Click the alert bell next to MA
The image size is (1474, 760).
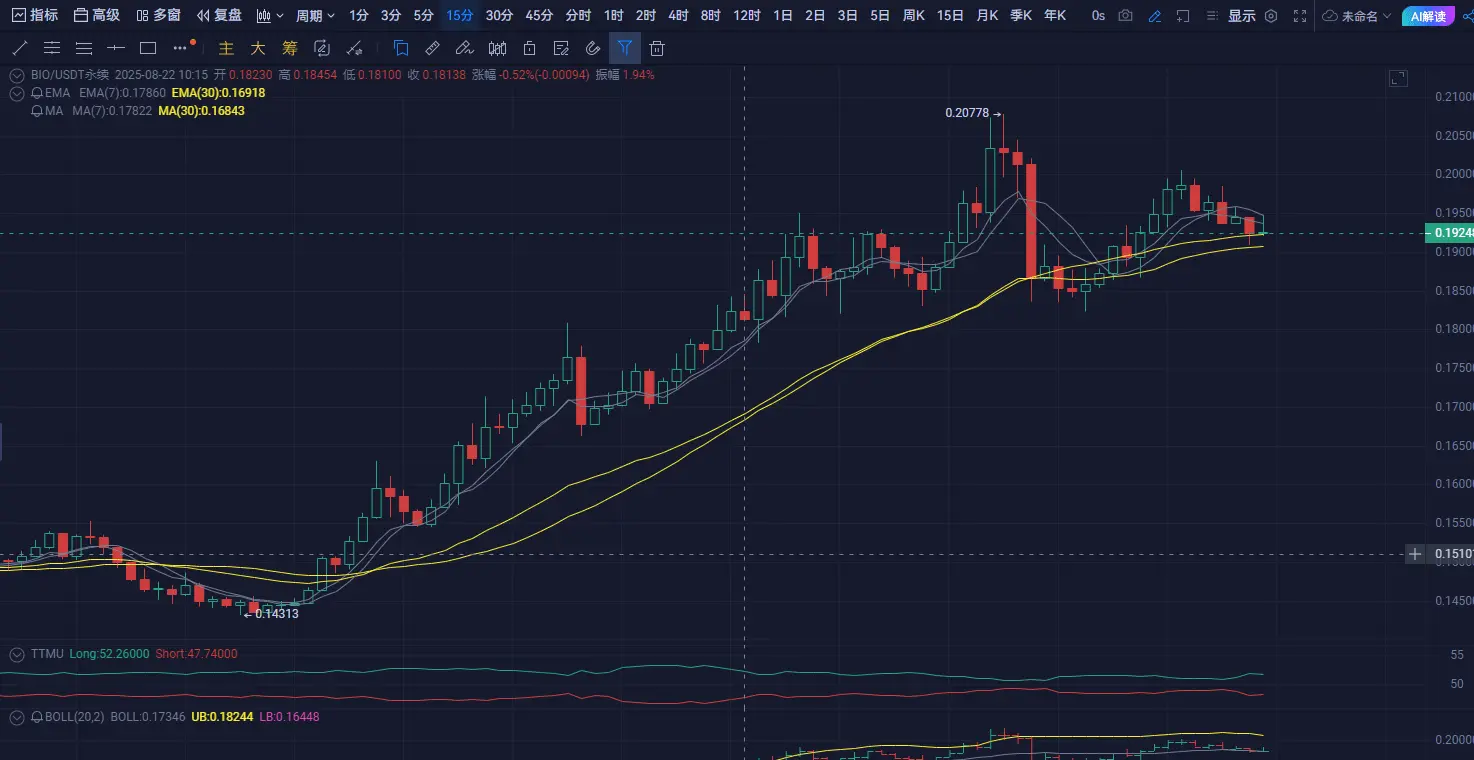tap(37, 111)
